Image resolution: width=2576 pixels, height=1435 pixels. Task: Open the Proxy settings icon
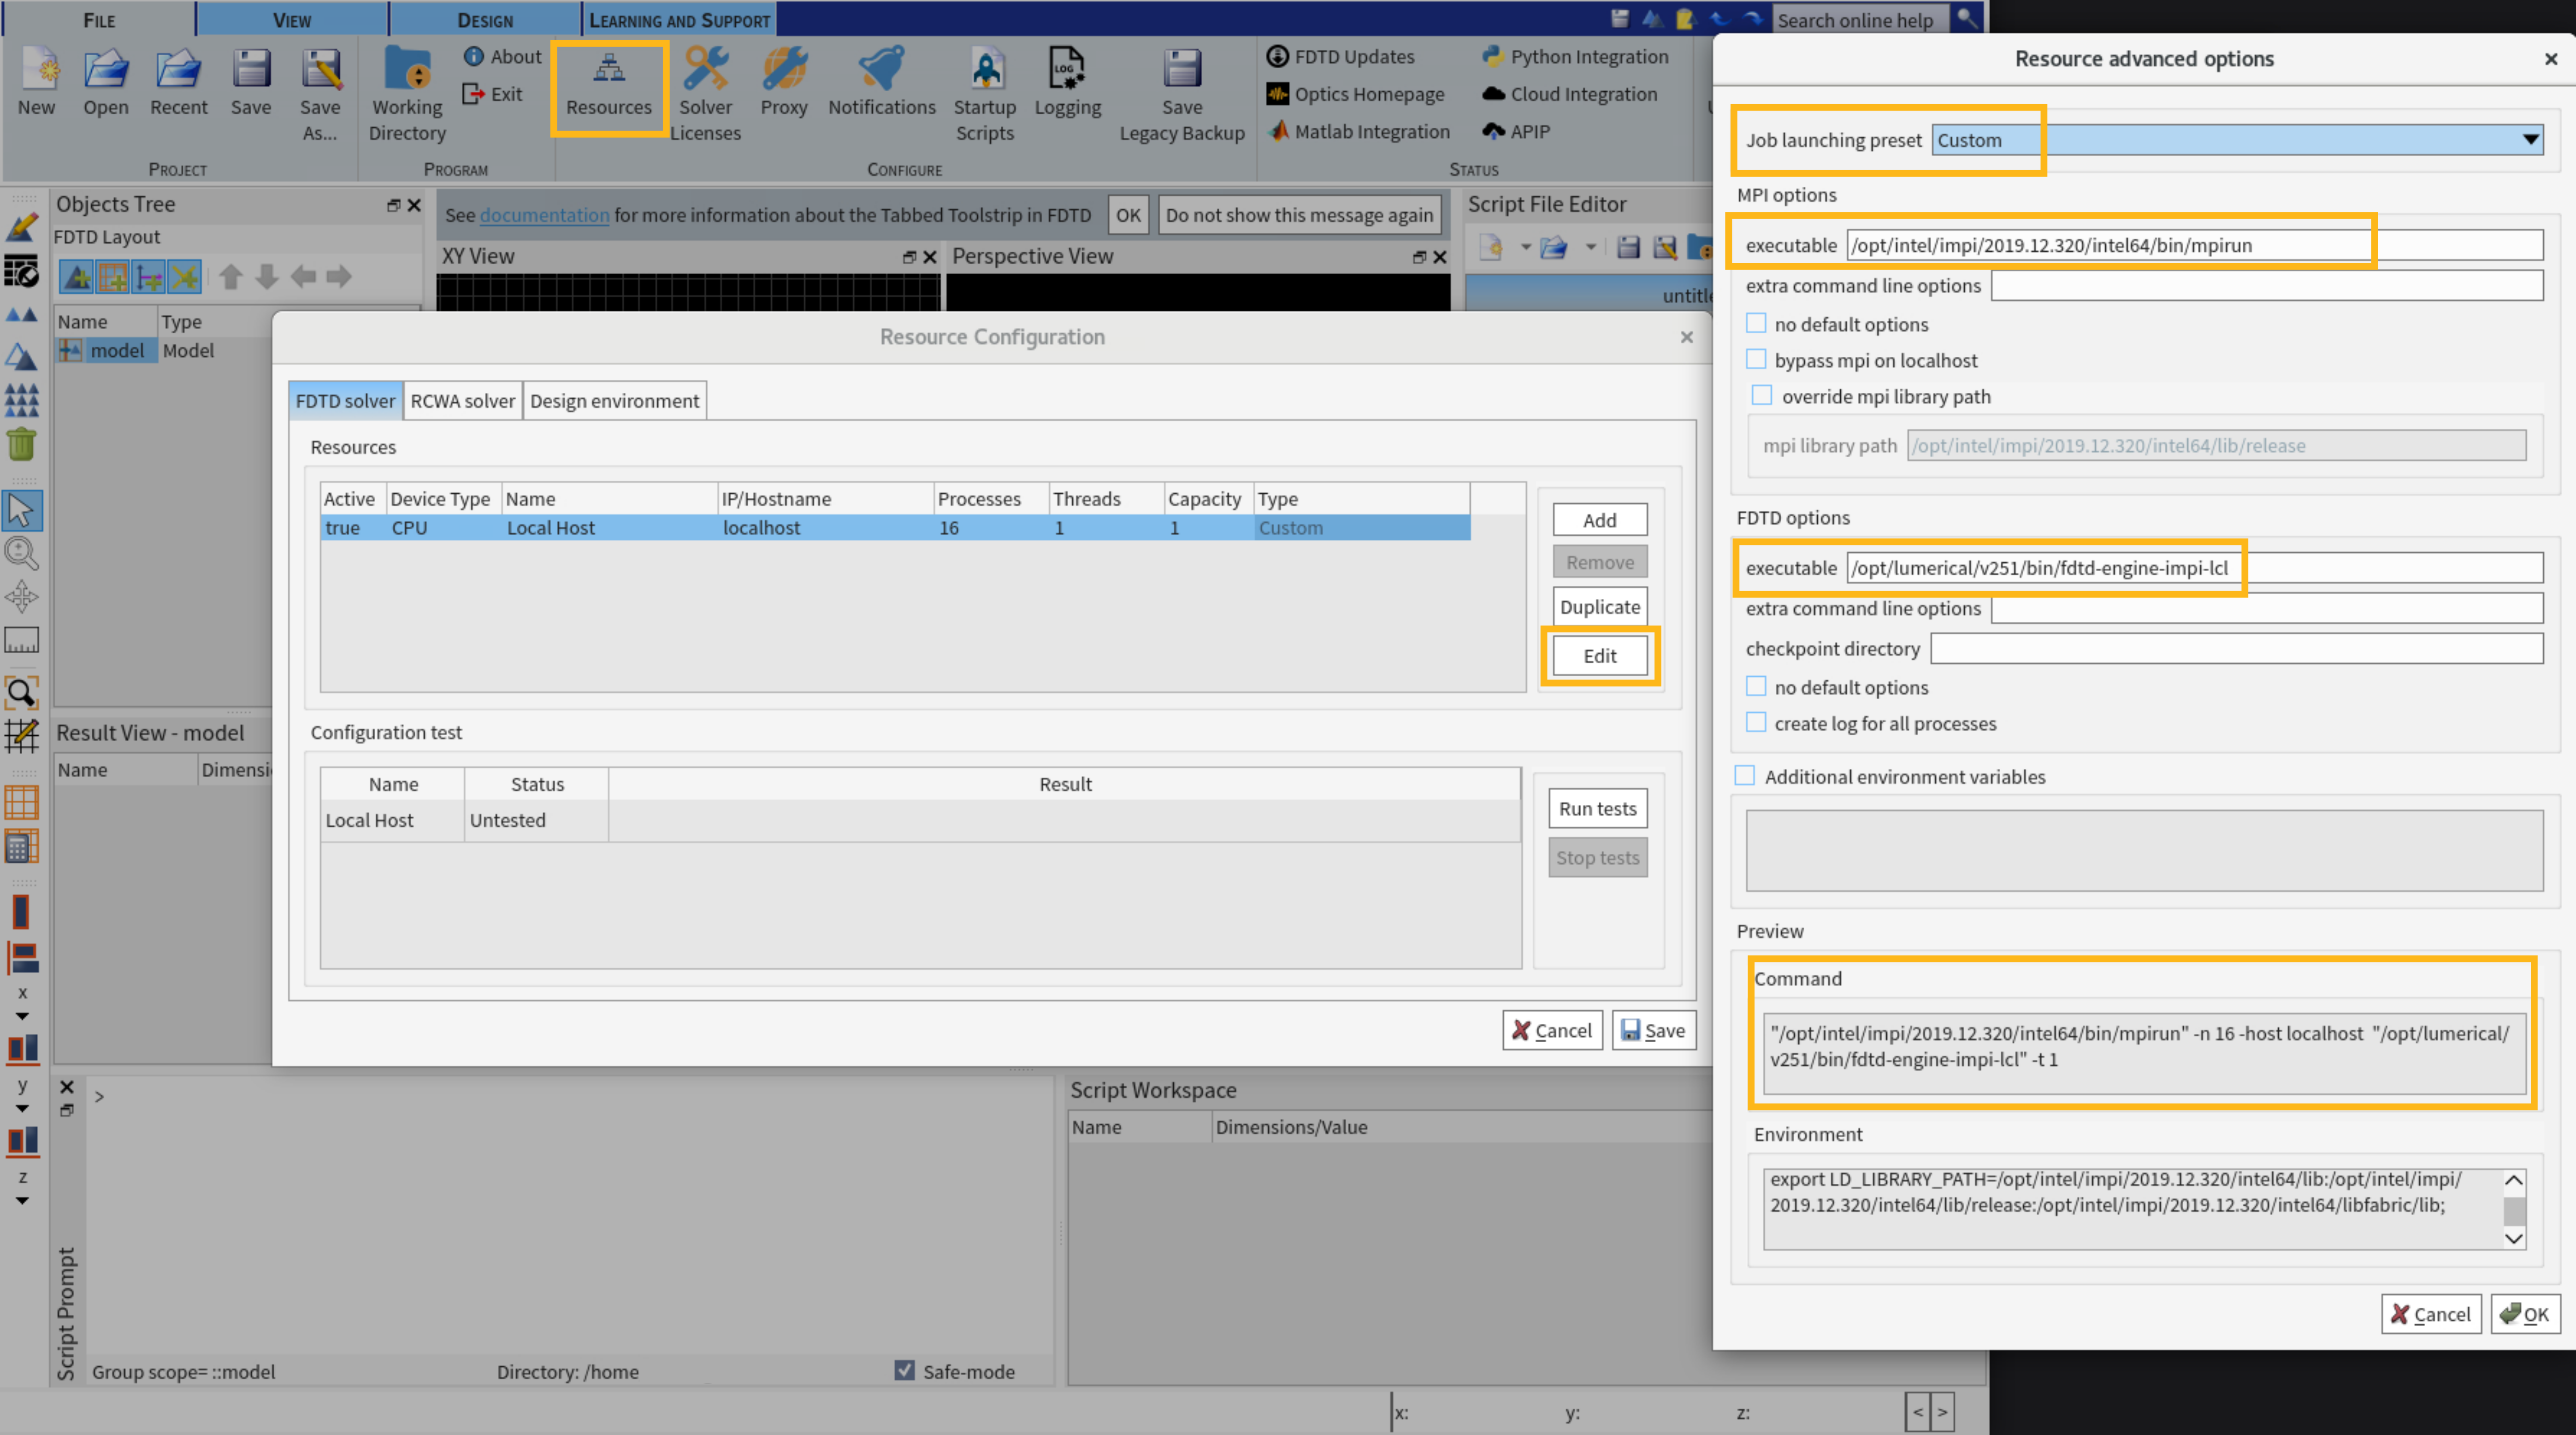784,81
